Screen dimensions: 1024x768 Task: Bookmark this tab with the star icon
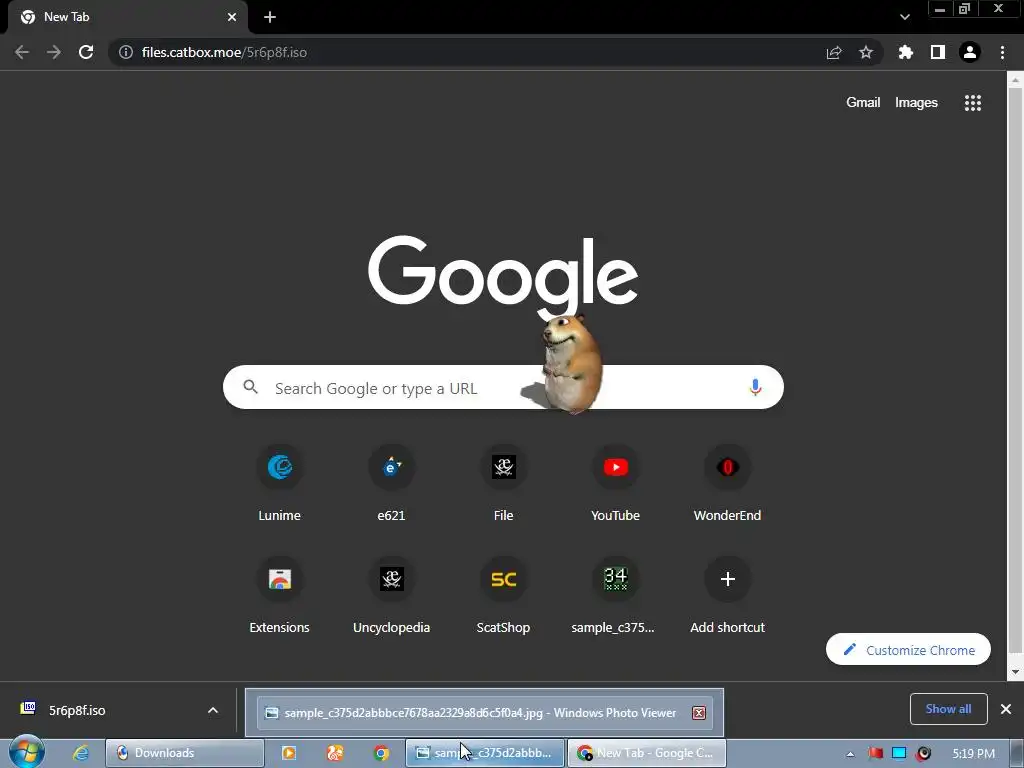pyautogui.click(x=866, y=52)
